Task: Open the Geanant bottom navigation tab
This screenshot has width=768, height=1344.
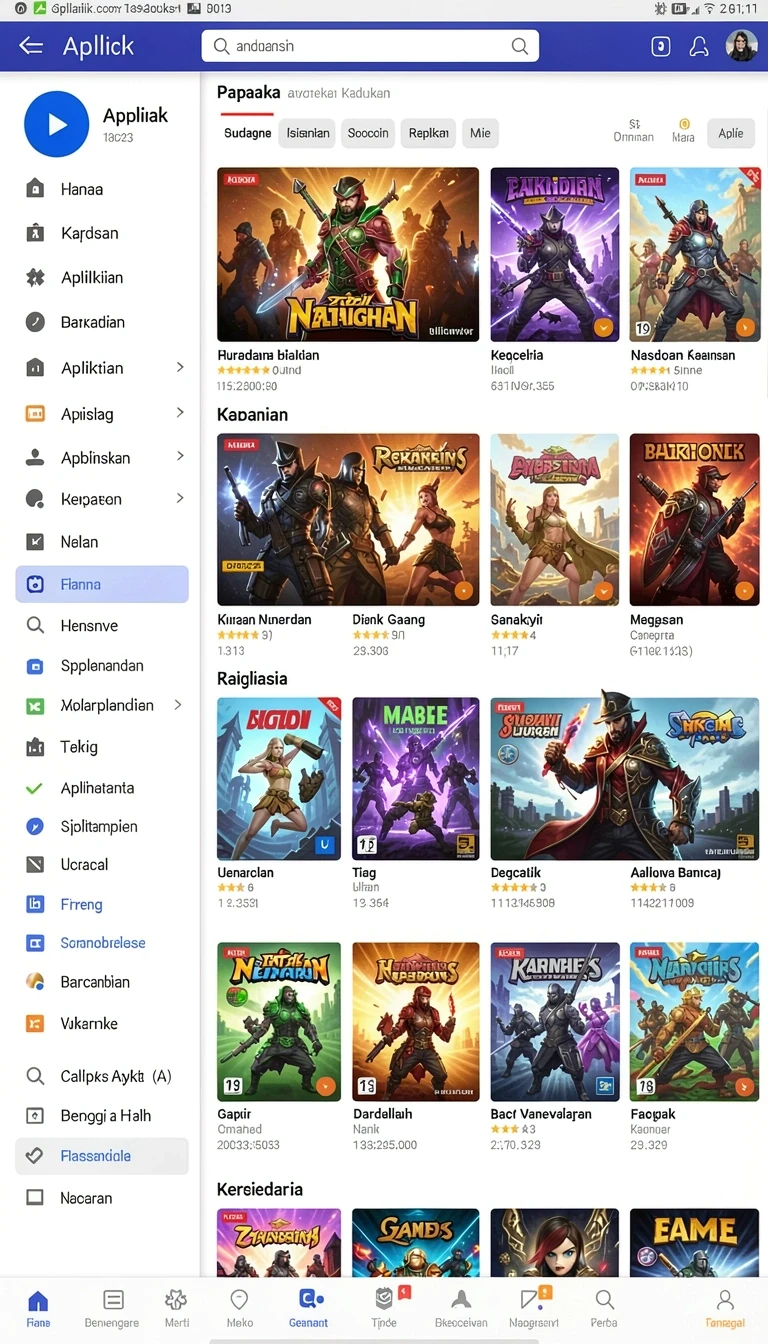Action: coord(308,1308)
